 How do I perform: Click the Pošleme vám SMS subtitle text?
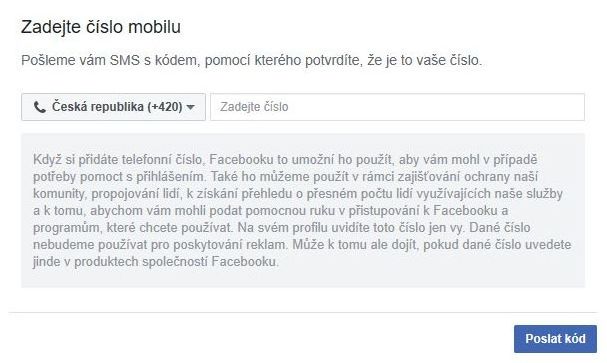coord(252,60)
